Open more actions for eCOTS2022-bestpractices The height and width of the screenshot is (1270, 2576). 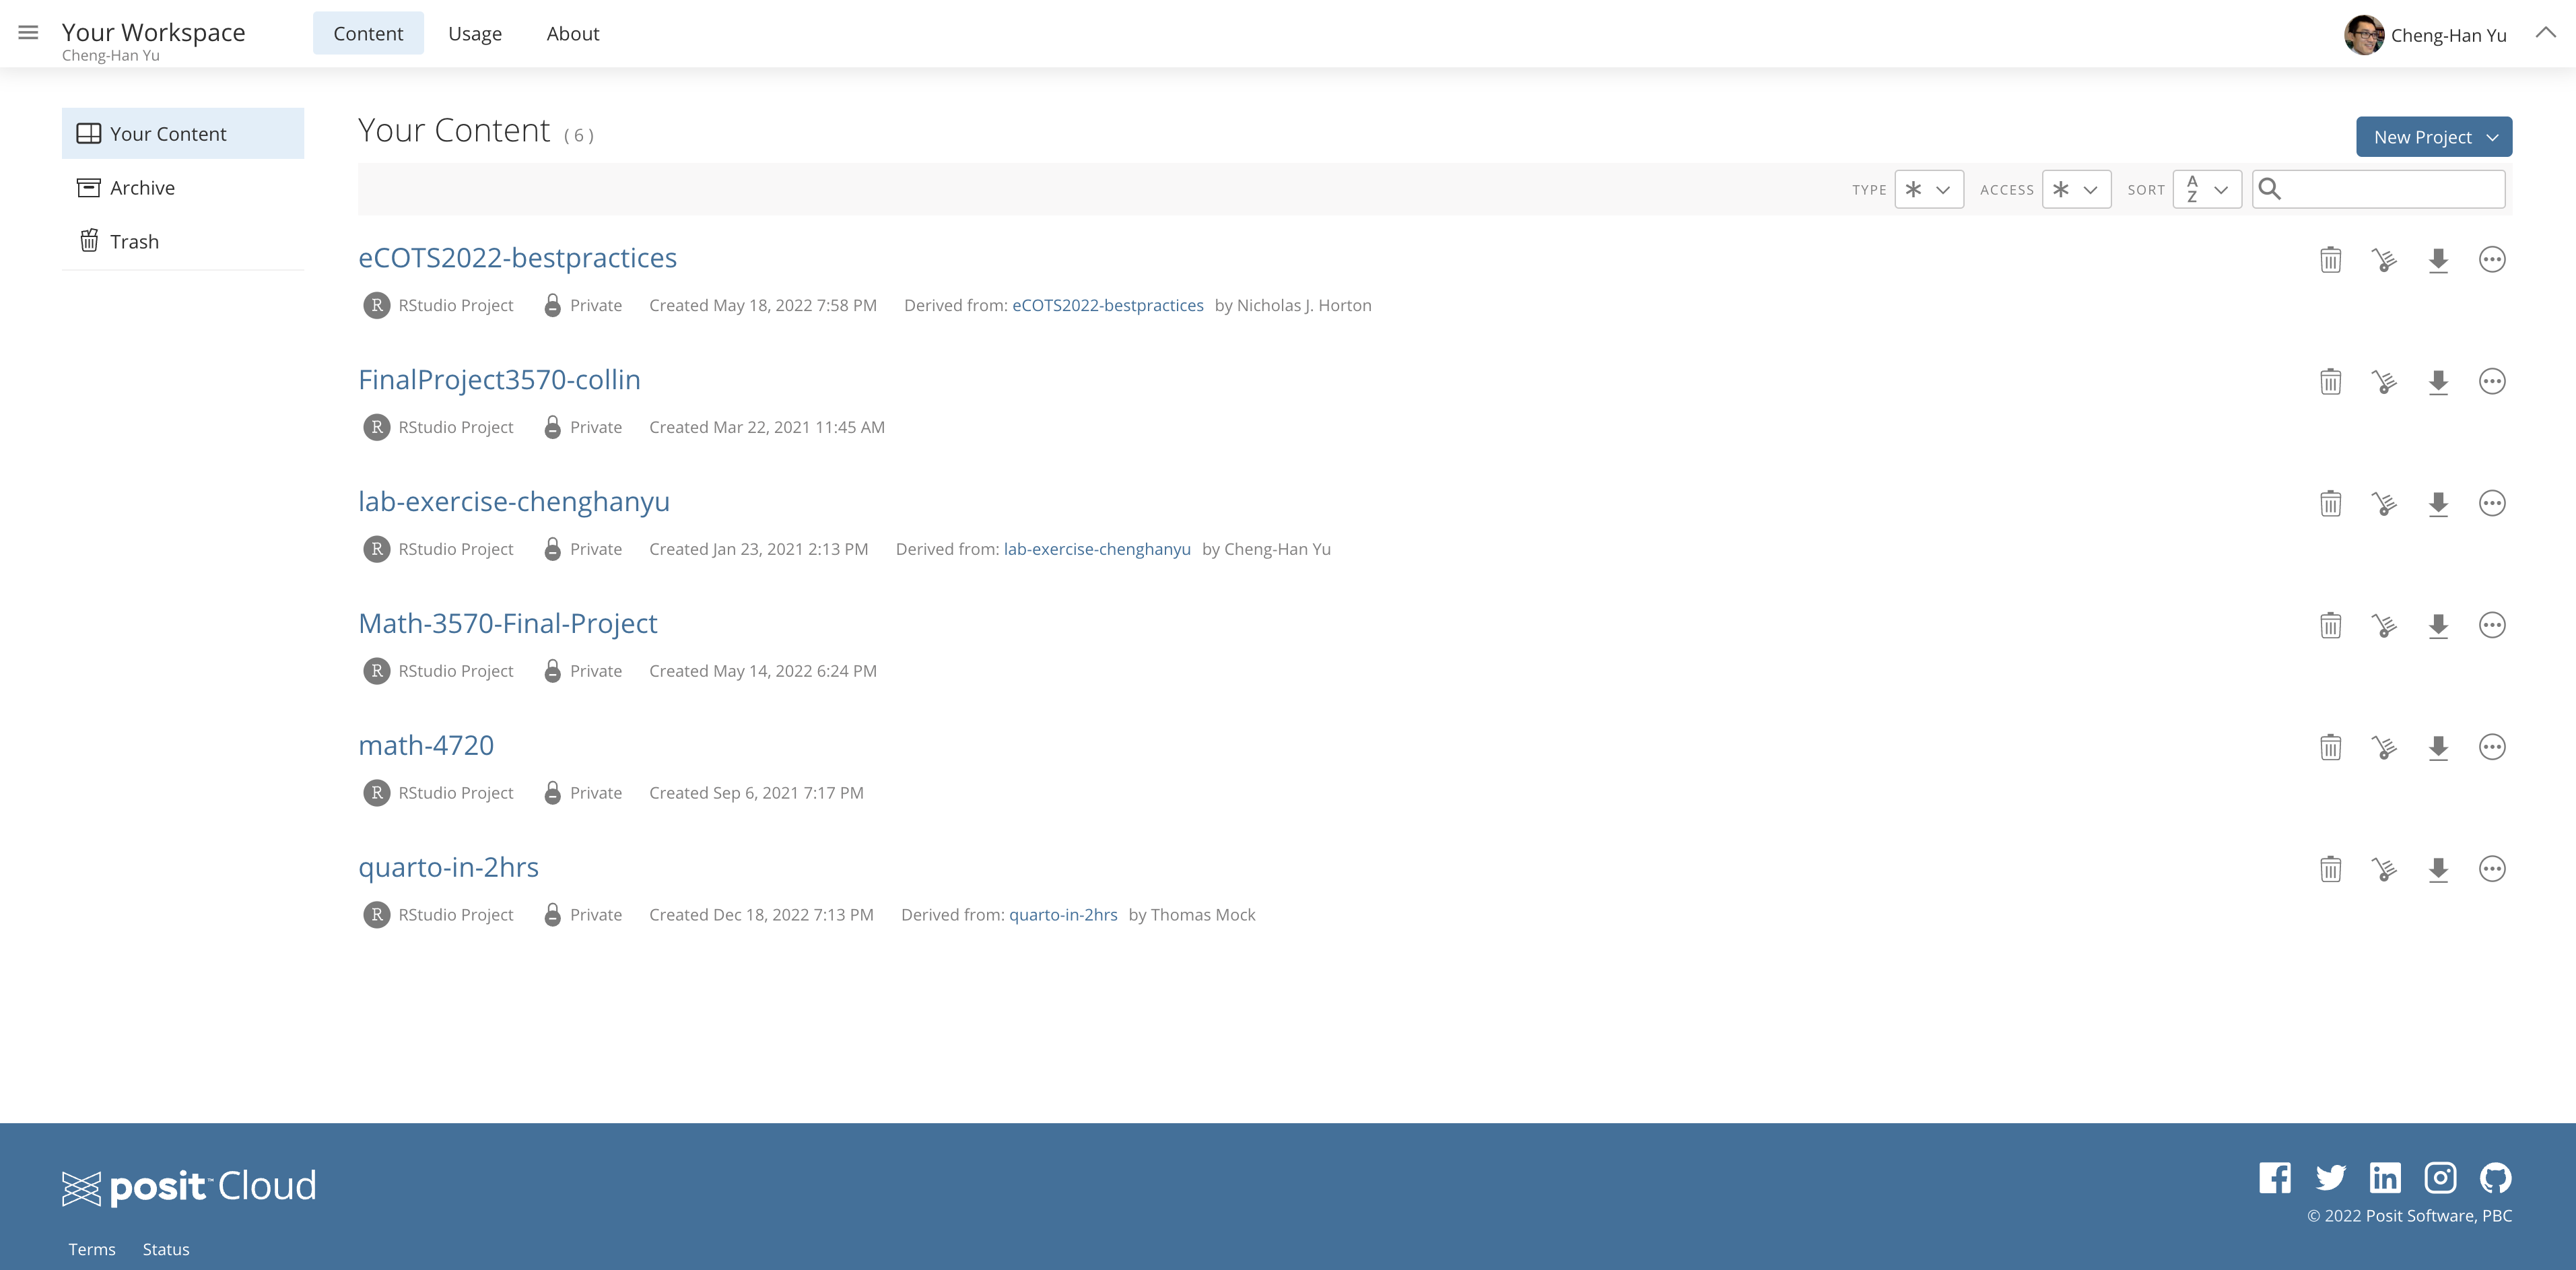pyautogui.click(x=2492, y=260)
